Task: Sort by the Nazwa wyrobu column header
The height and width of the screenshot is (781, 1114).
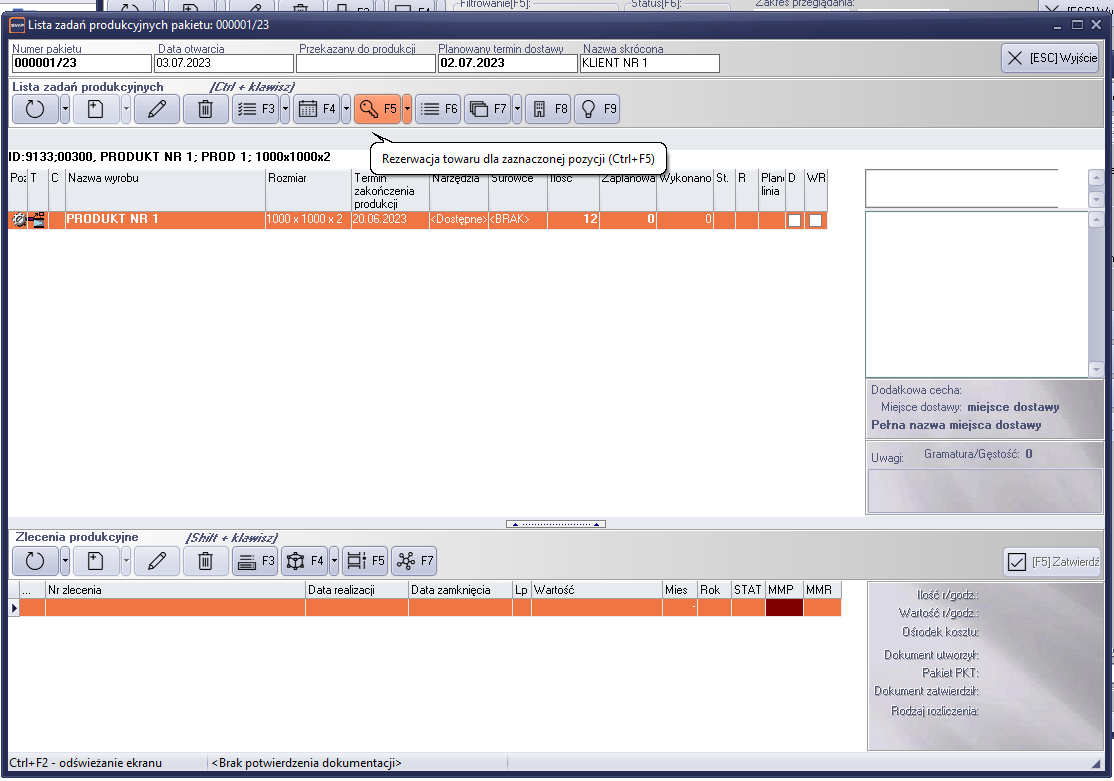Action: pyautogui.click(x=165, y=178)
